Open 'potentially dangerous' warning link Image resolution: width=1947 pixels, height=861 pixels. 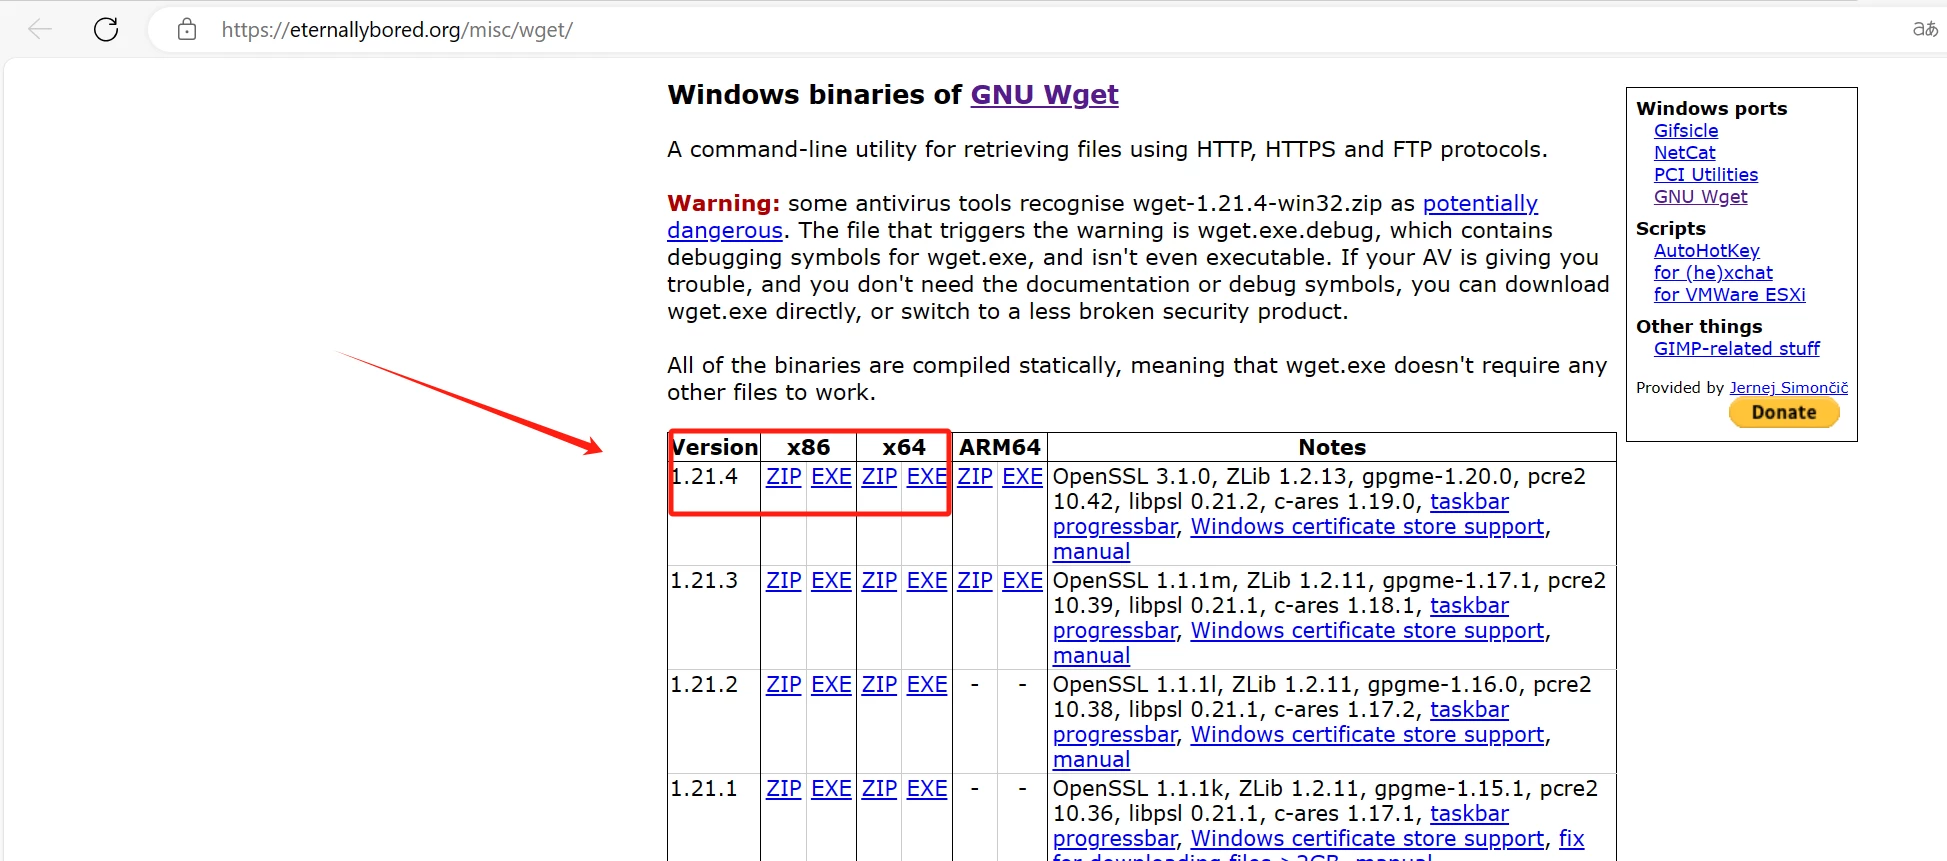point(1479,204)
